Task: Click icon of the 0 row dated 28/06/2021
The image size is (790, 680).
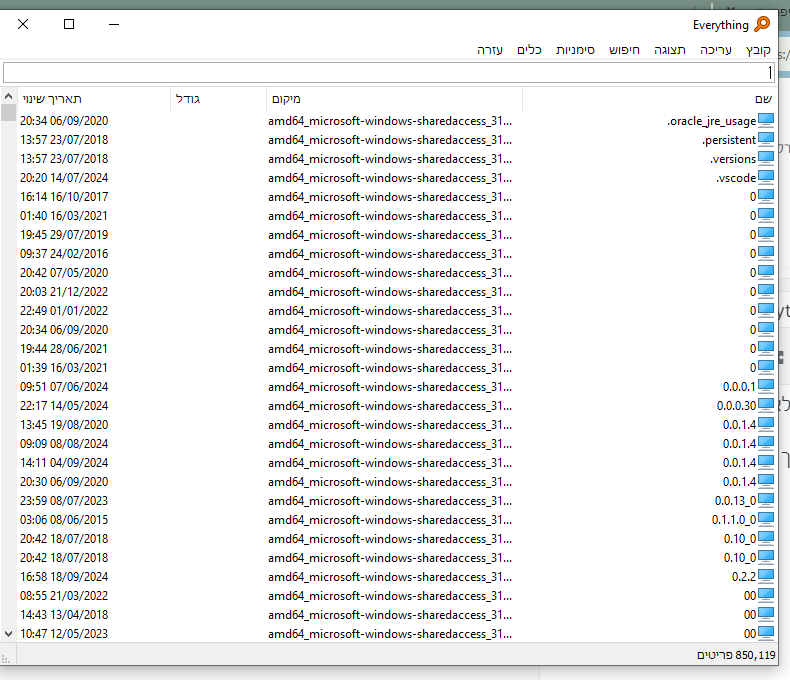Action: coord(766,349)
